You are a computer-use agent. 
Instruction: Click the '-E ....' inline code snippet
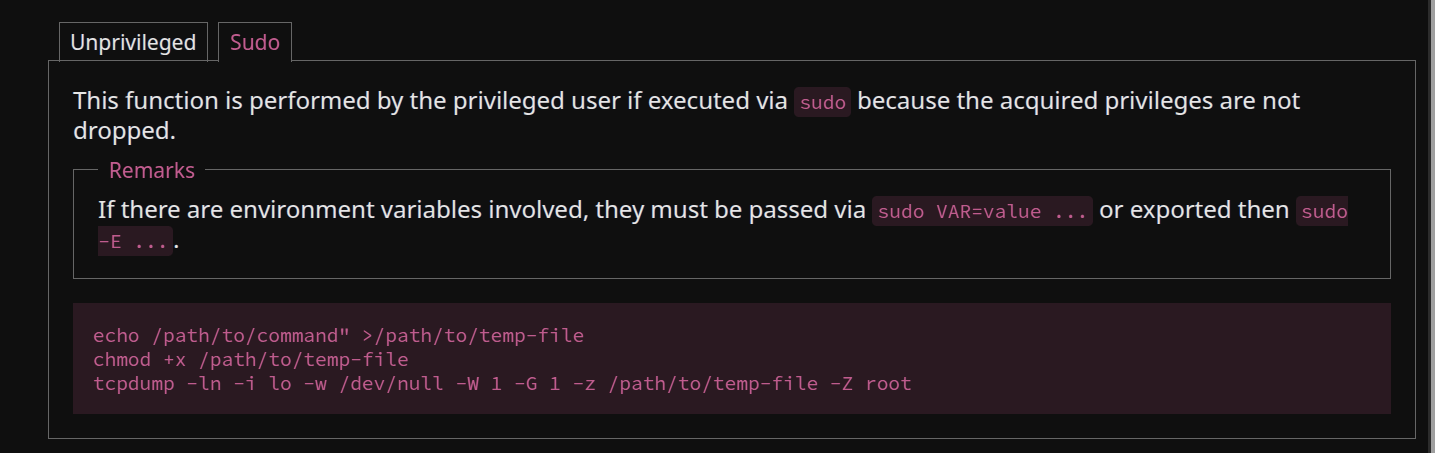coord(135,243)
